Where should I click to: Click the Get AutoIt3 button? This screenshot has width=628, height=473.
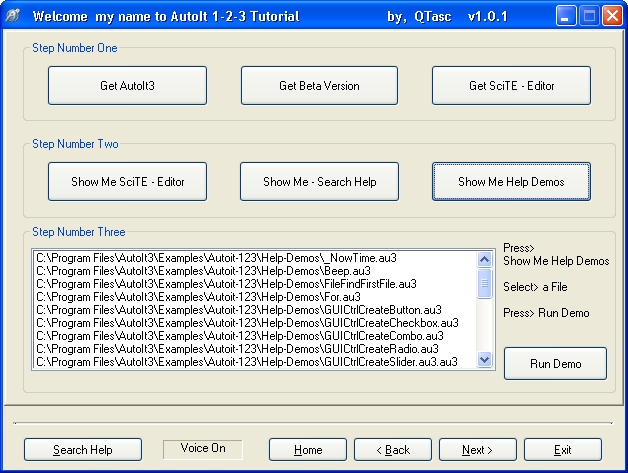tap(127, 86)
